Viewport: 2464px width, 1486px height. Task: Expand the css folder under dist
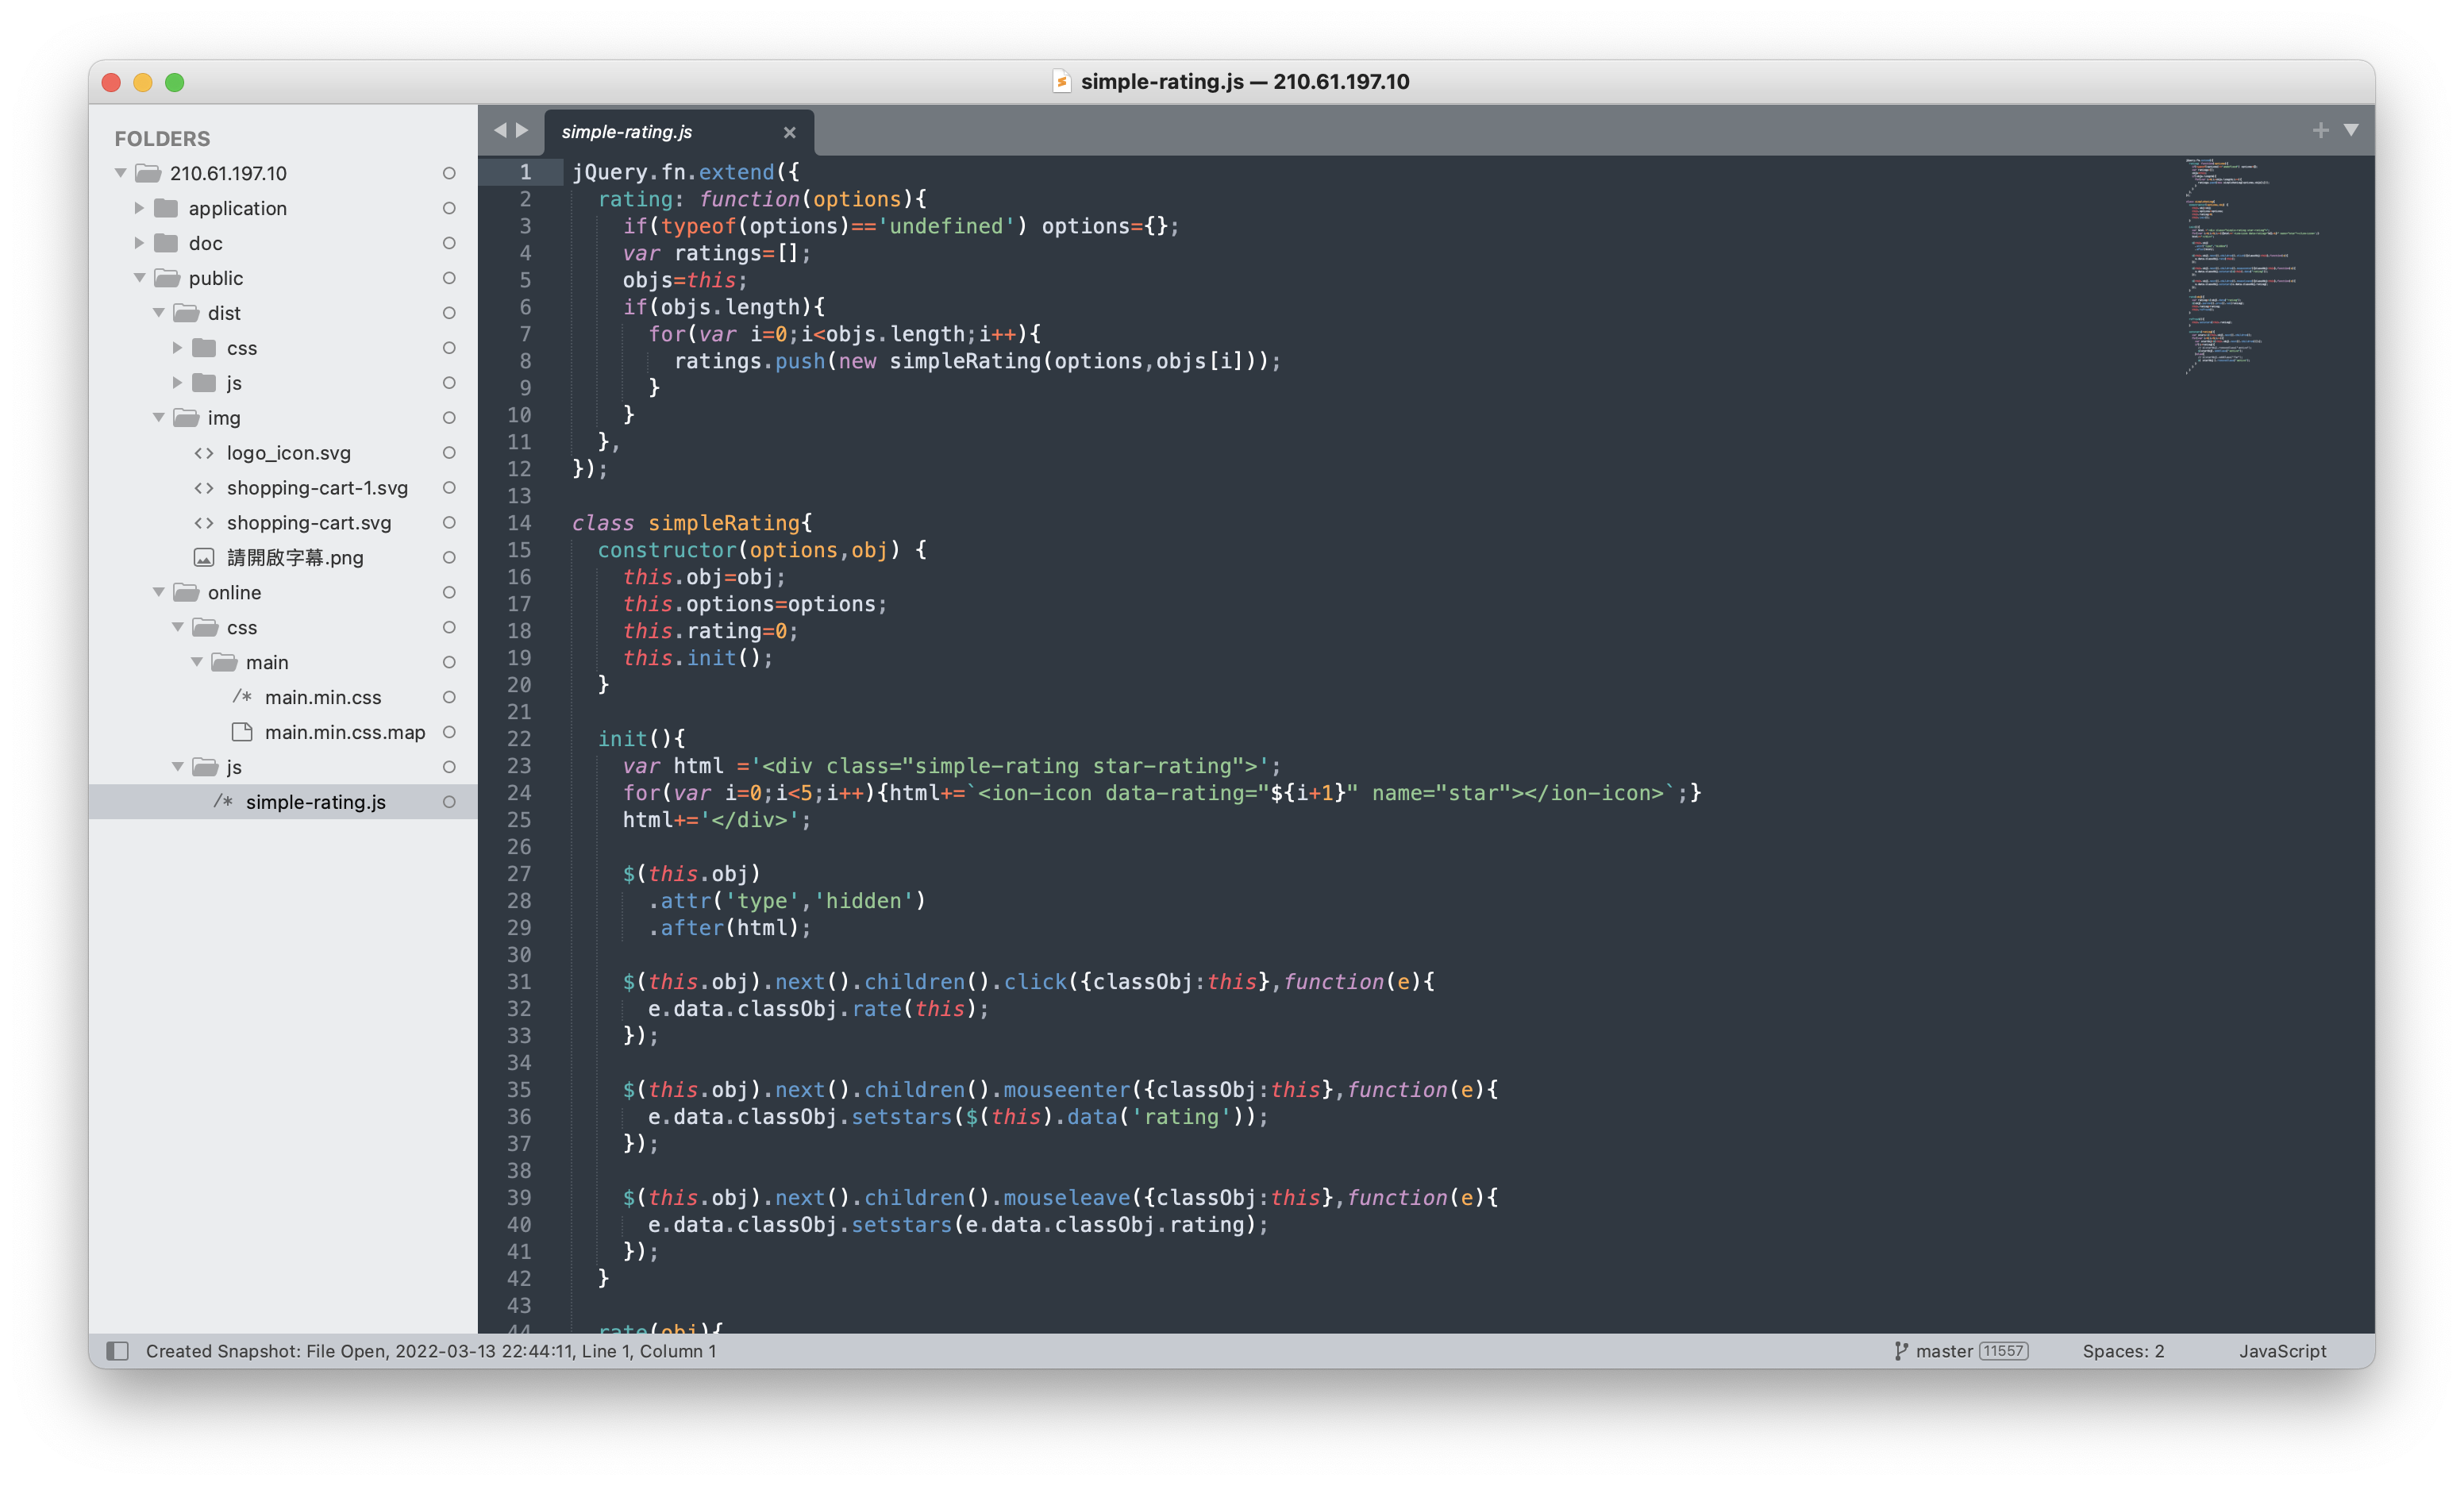pos(177,348)
